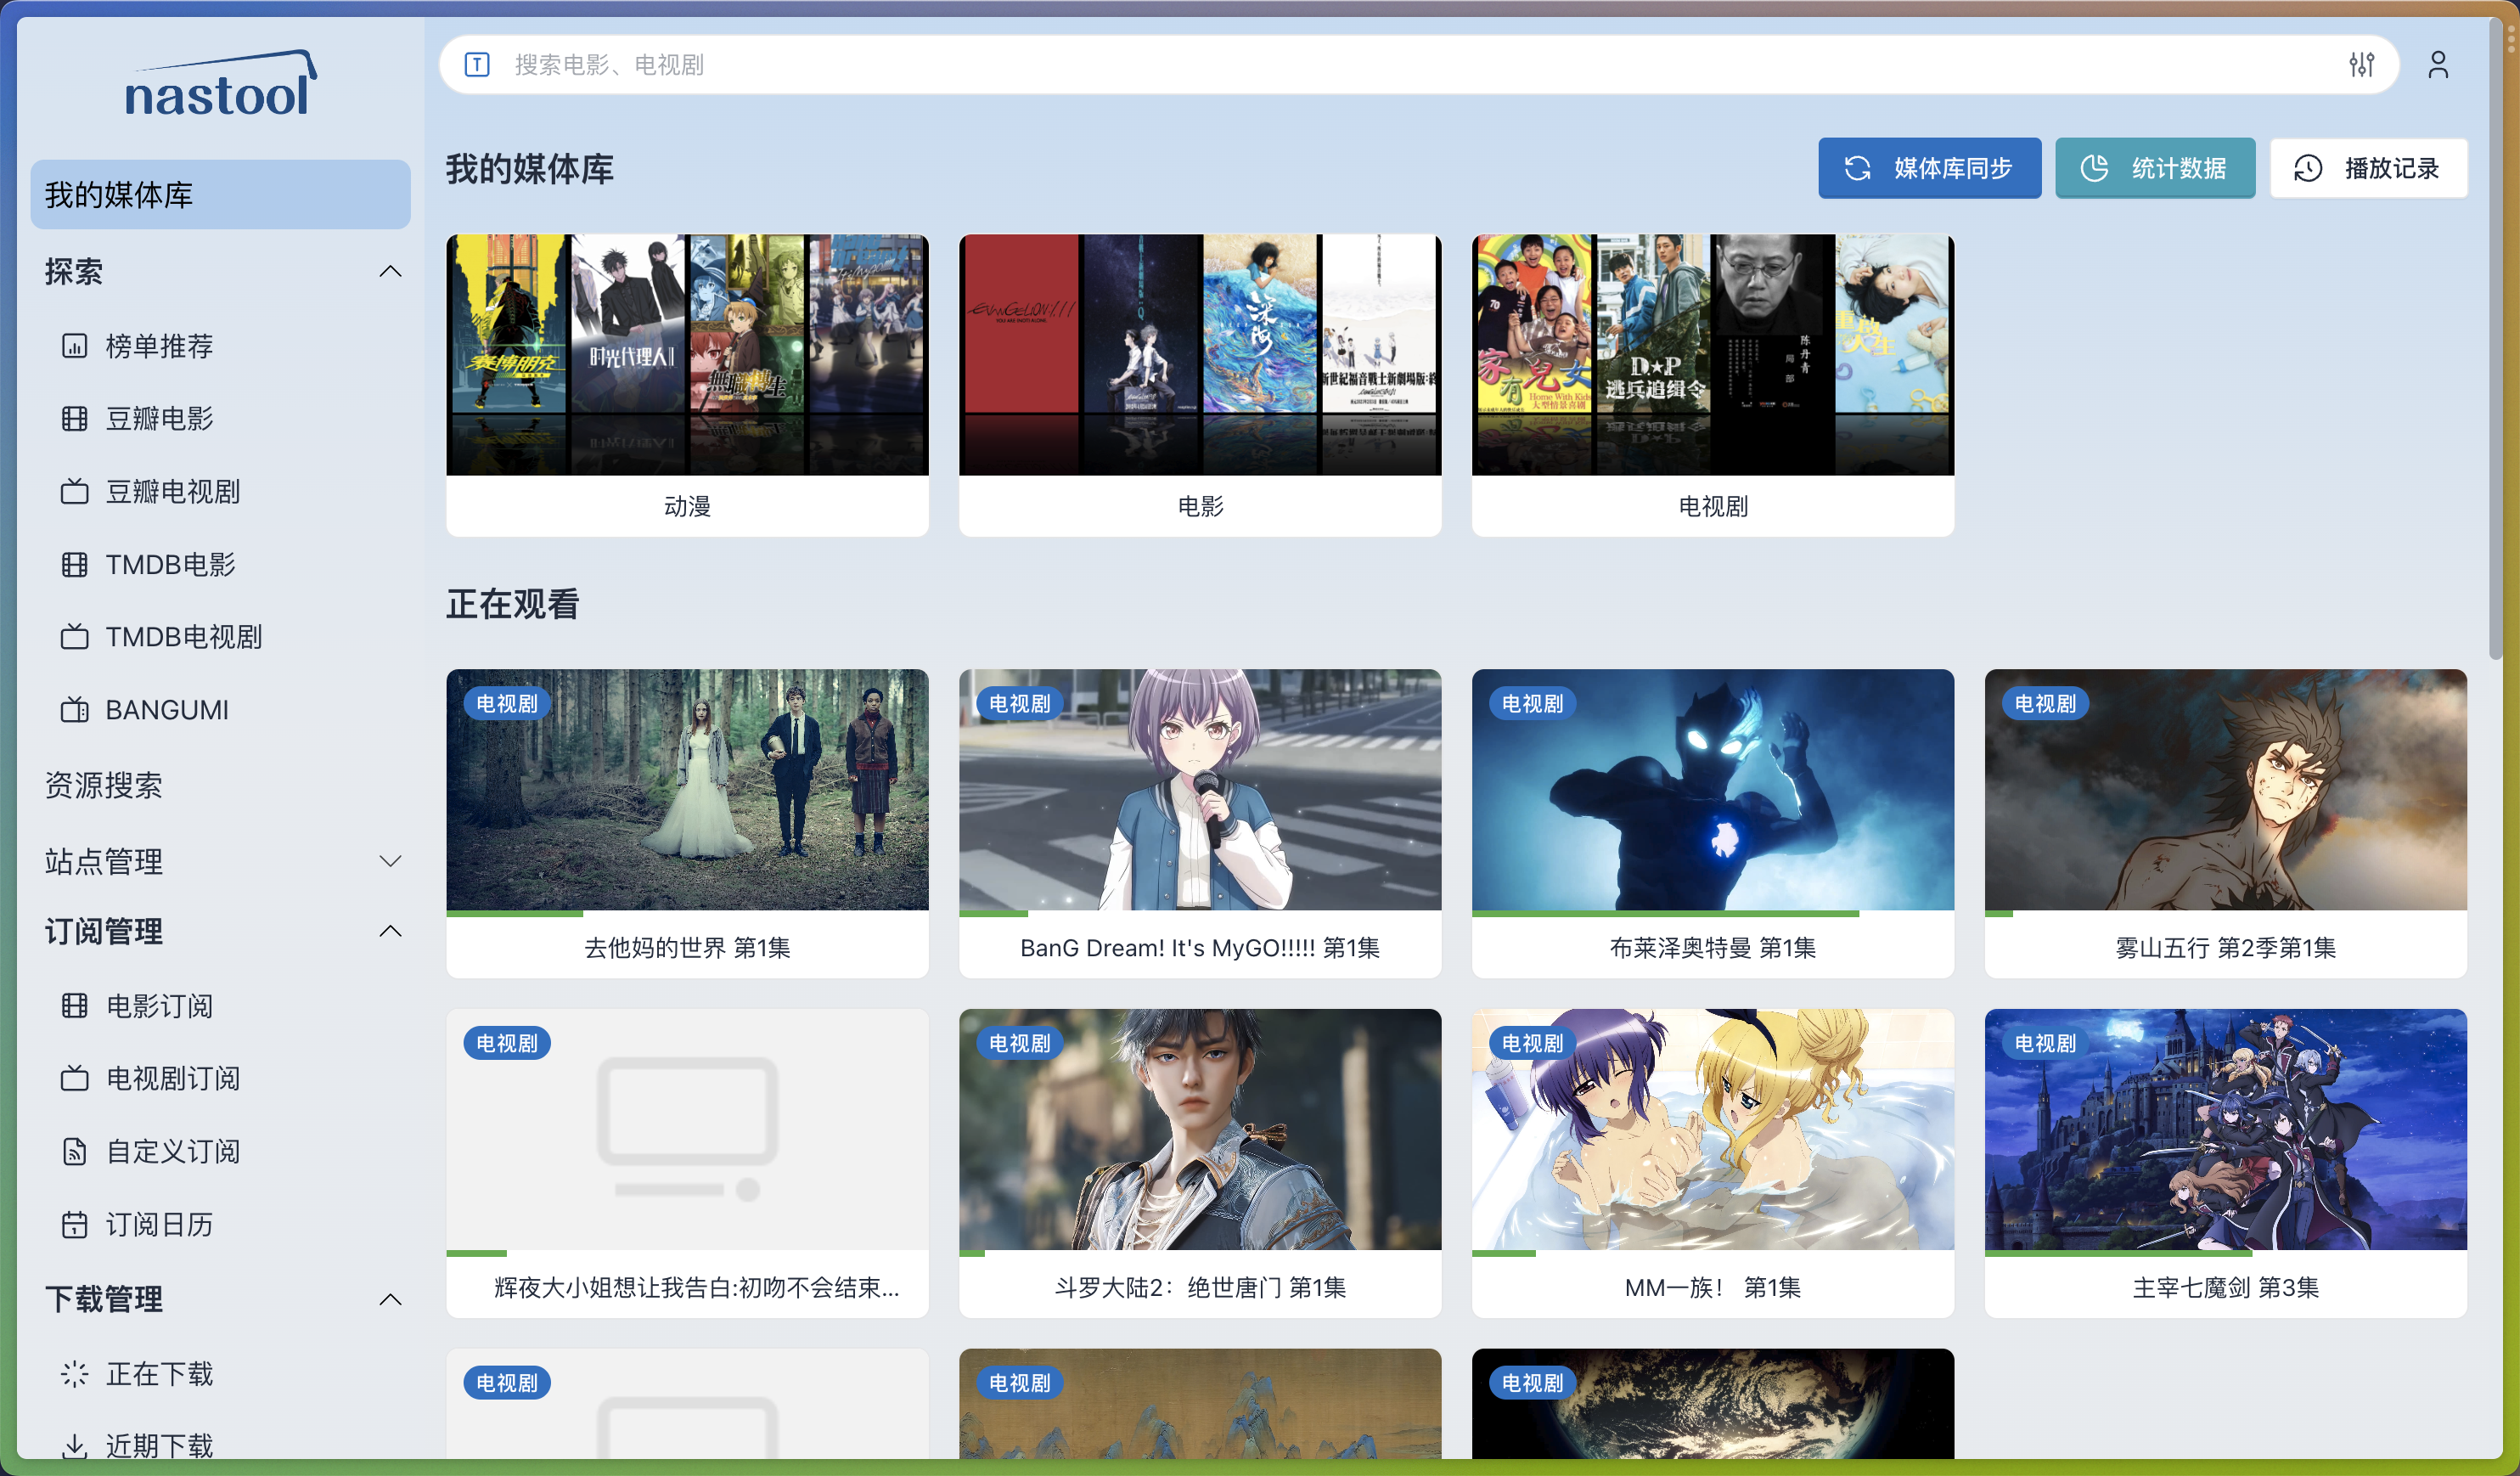Open 主宰七魔剑 第3集 thumbnail

(x=2226, y=1129)
